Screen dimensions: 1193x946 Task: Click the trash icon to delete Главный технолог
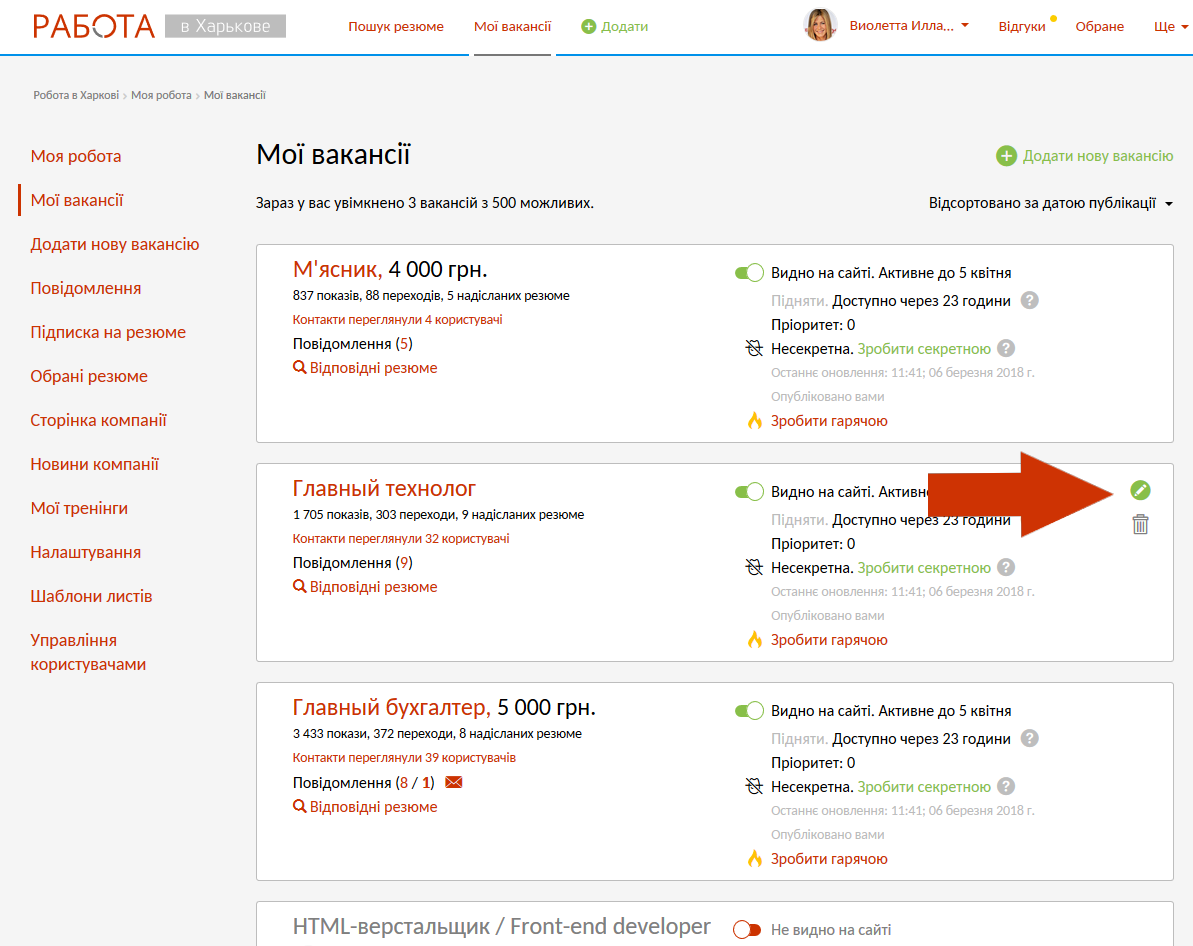[1140, 524]
